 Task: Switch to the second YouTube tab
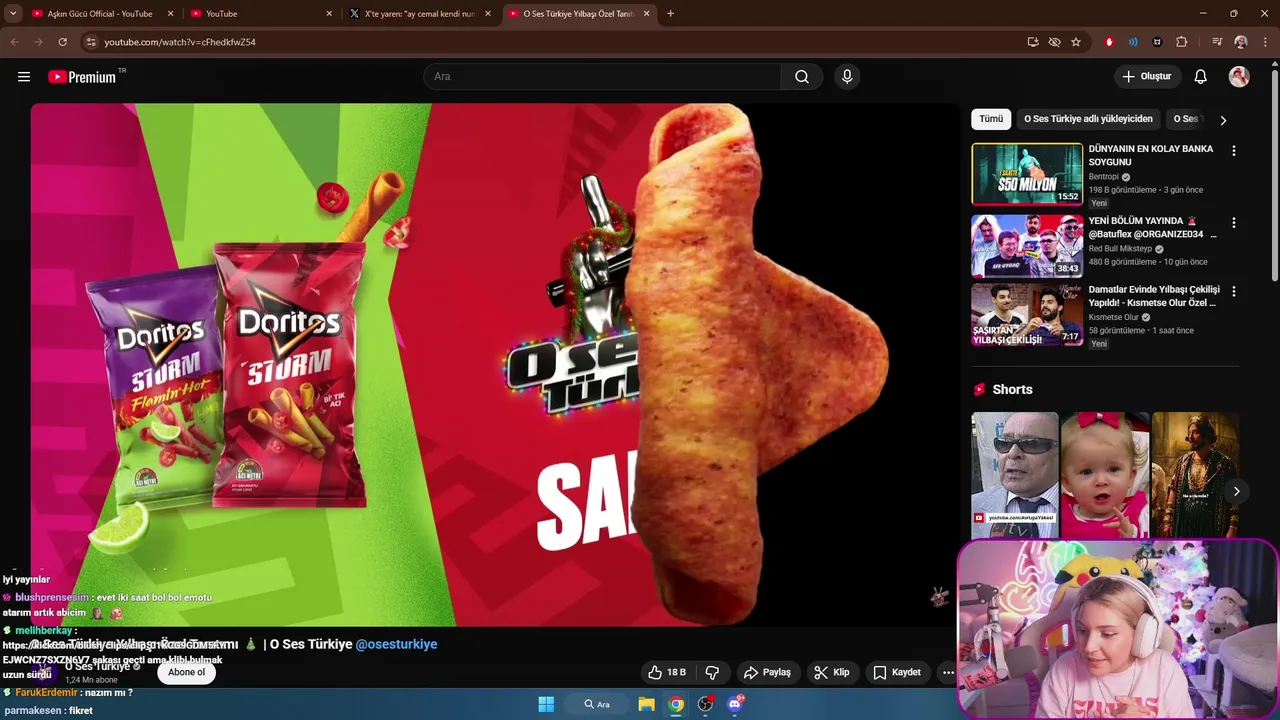pos(262,14)
